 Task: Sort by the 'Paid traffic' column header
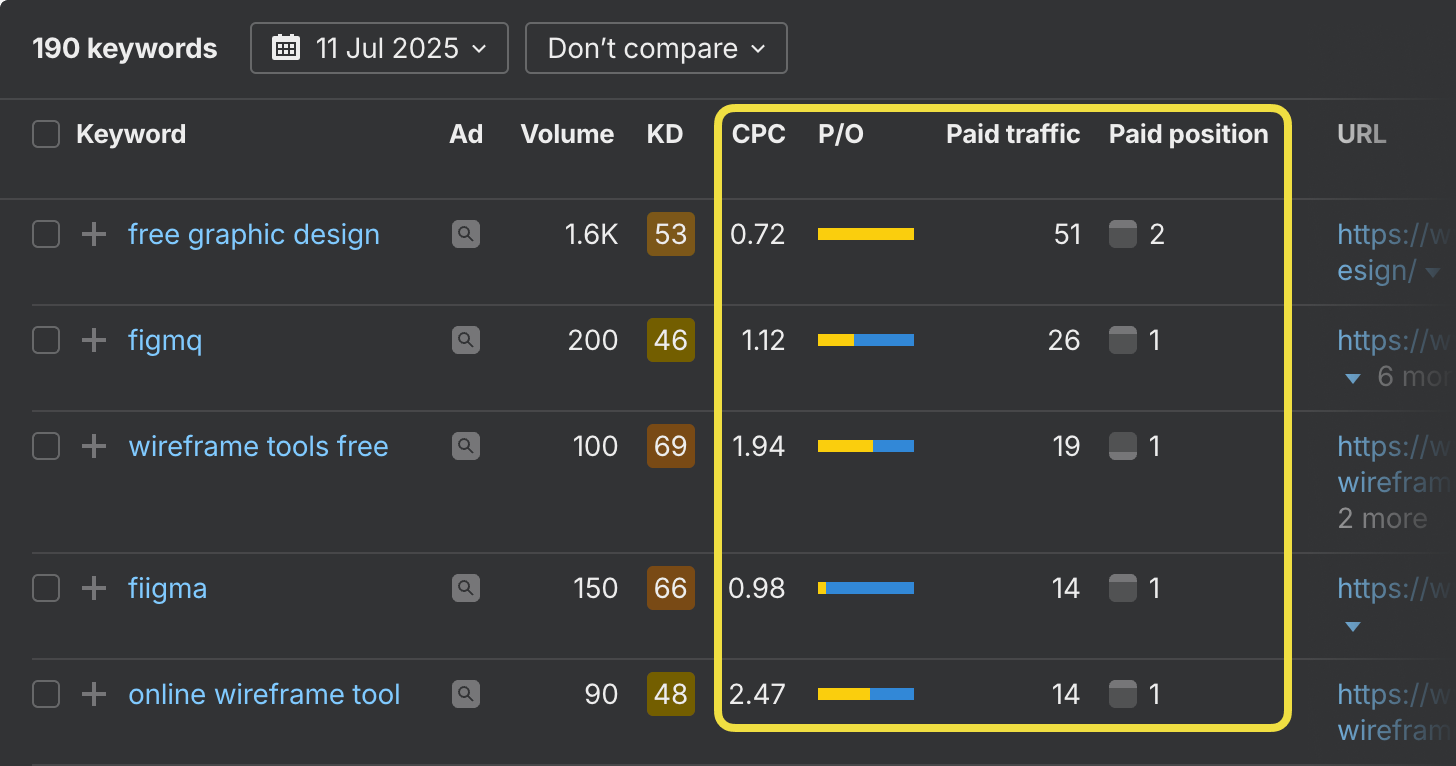[1012, 134]
